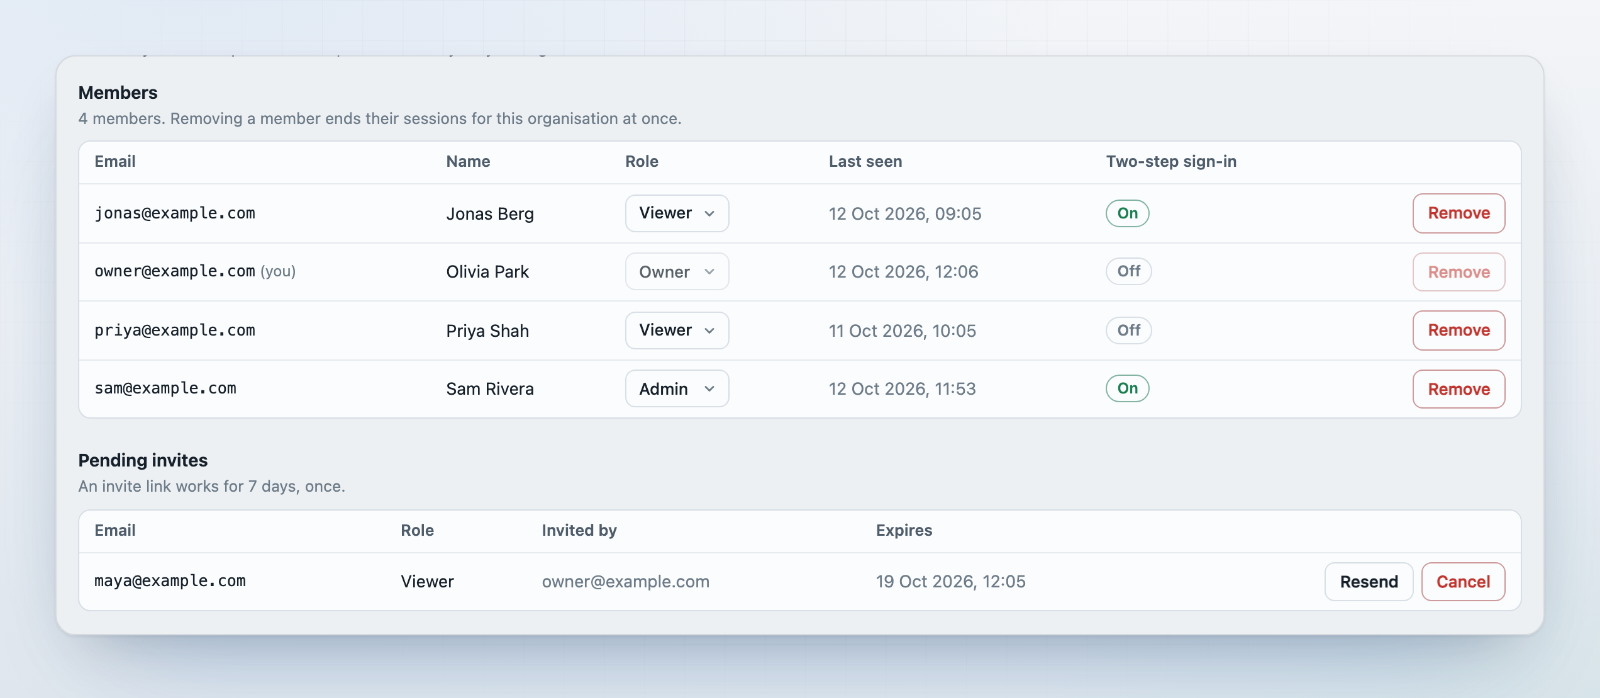Click the jonas@example.com email cell
1600x698 pixels.
(x=175, y=213)
